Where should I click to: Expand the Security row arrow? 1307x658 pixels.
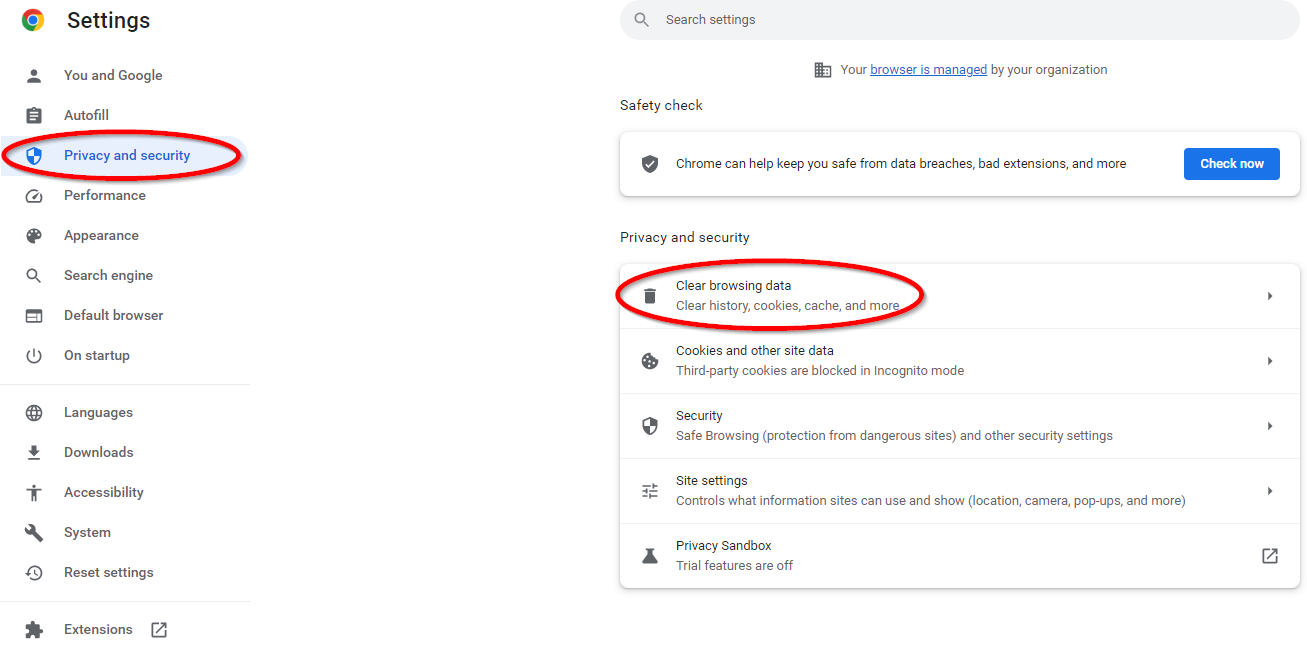(1269, 426)
